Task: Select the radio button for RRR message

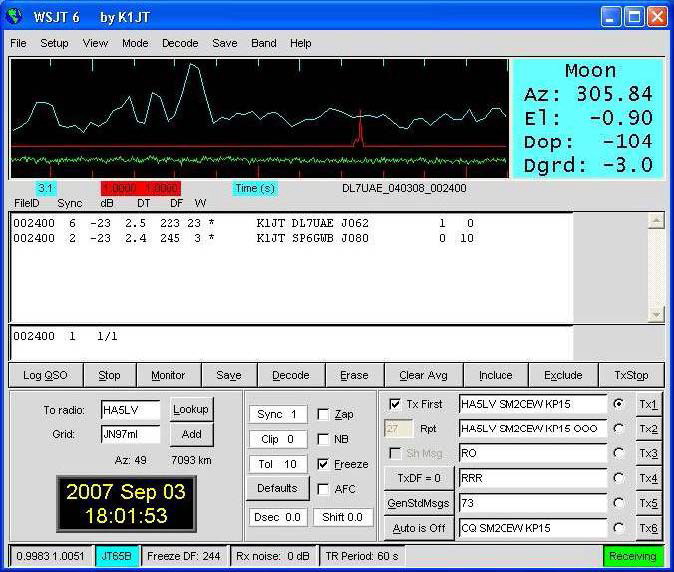Action: [619, 478]
